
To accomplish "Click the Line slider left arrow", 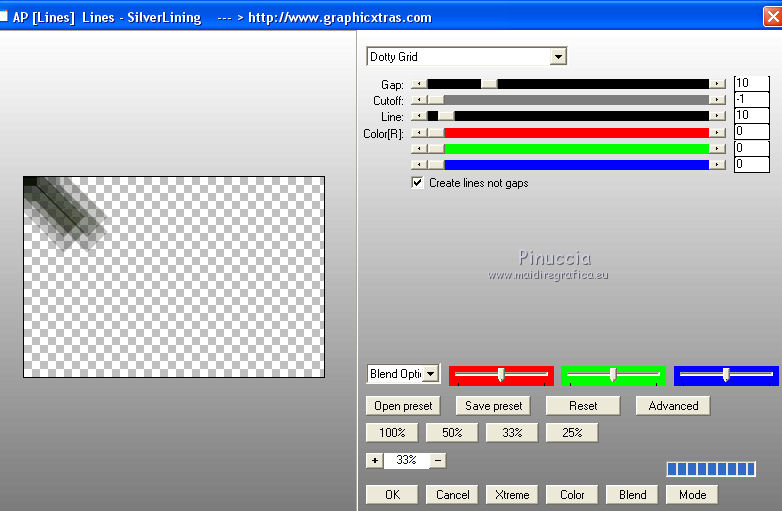I will (x=419, y=116).
